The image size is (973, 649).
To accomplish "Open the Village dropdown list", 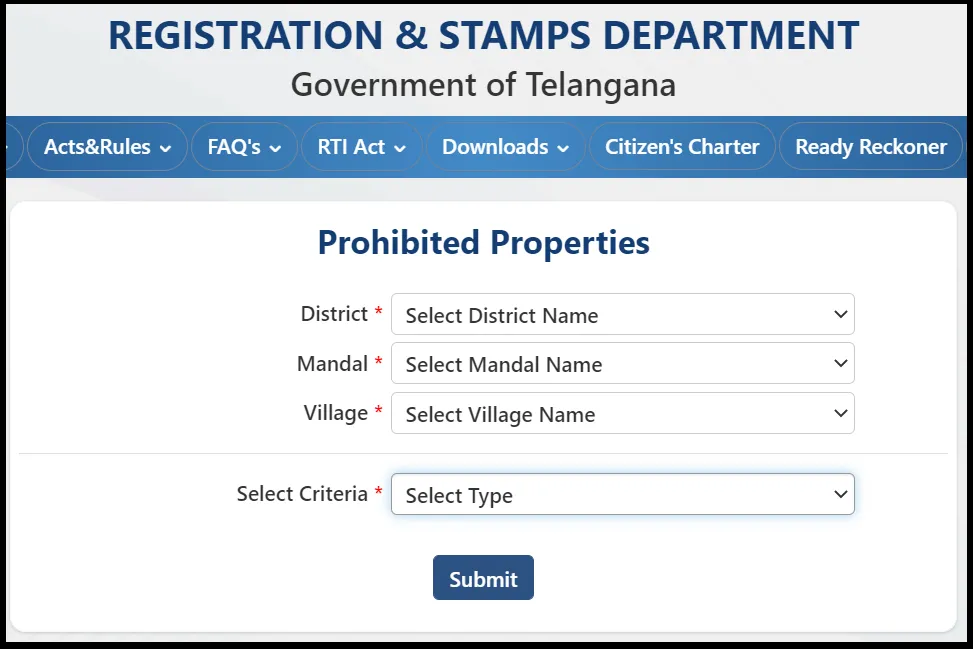I will [x=622, y=414].
